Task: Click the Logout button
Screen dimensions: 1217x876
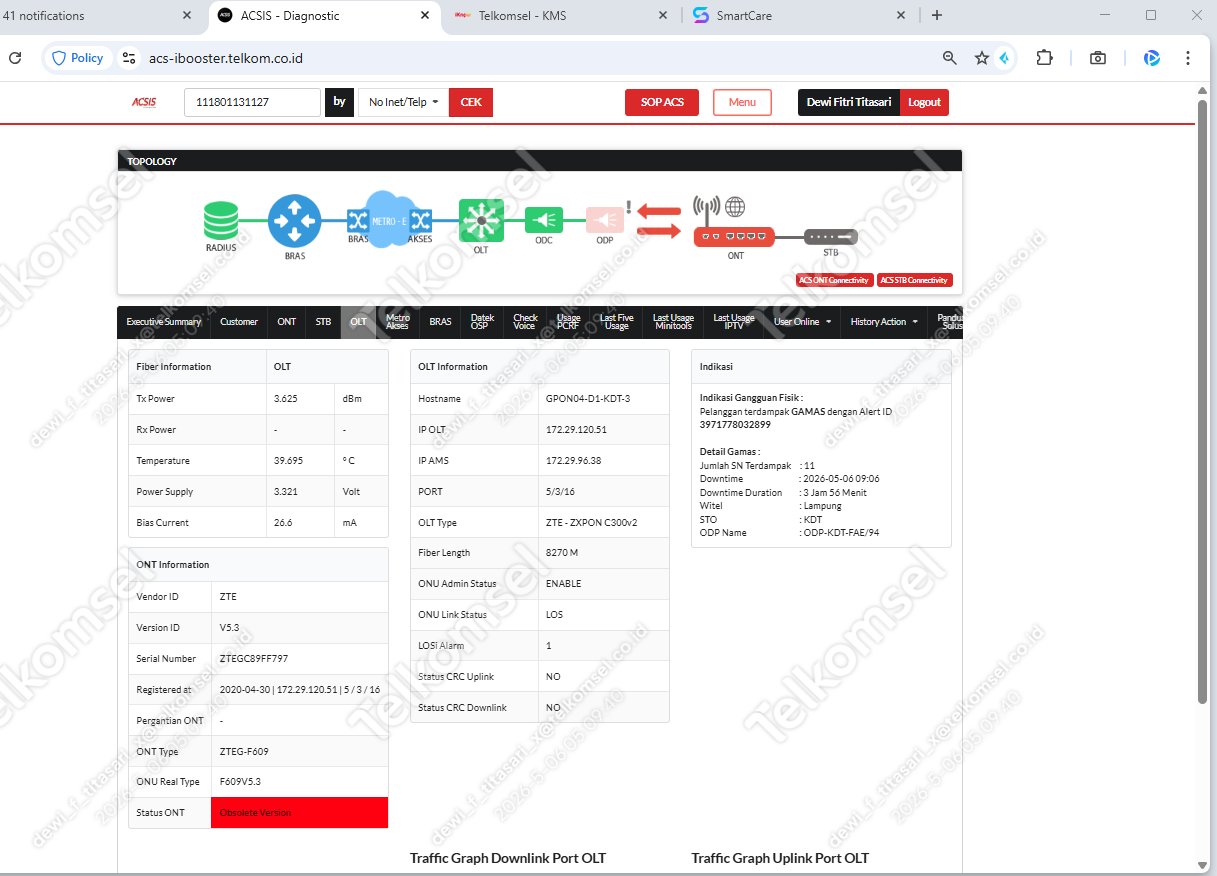Action: pyautogui.click(x=924, y=102)
